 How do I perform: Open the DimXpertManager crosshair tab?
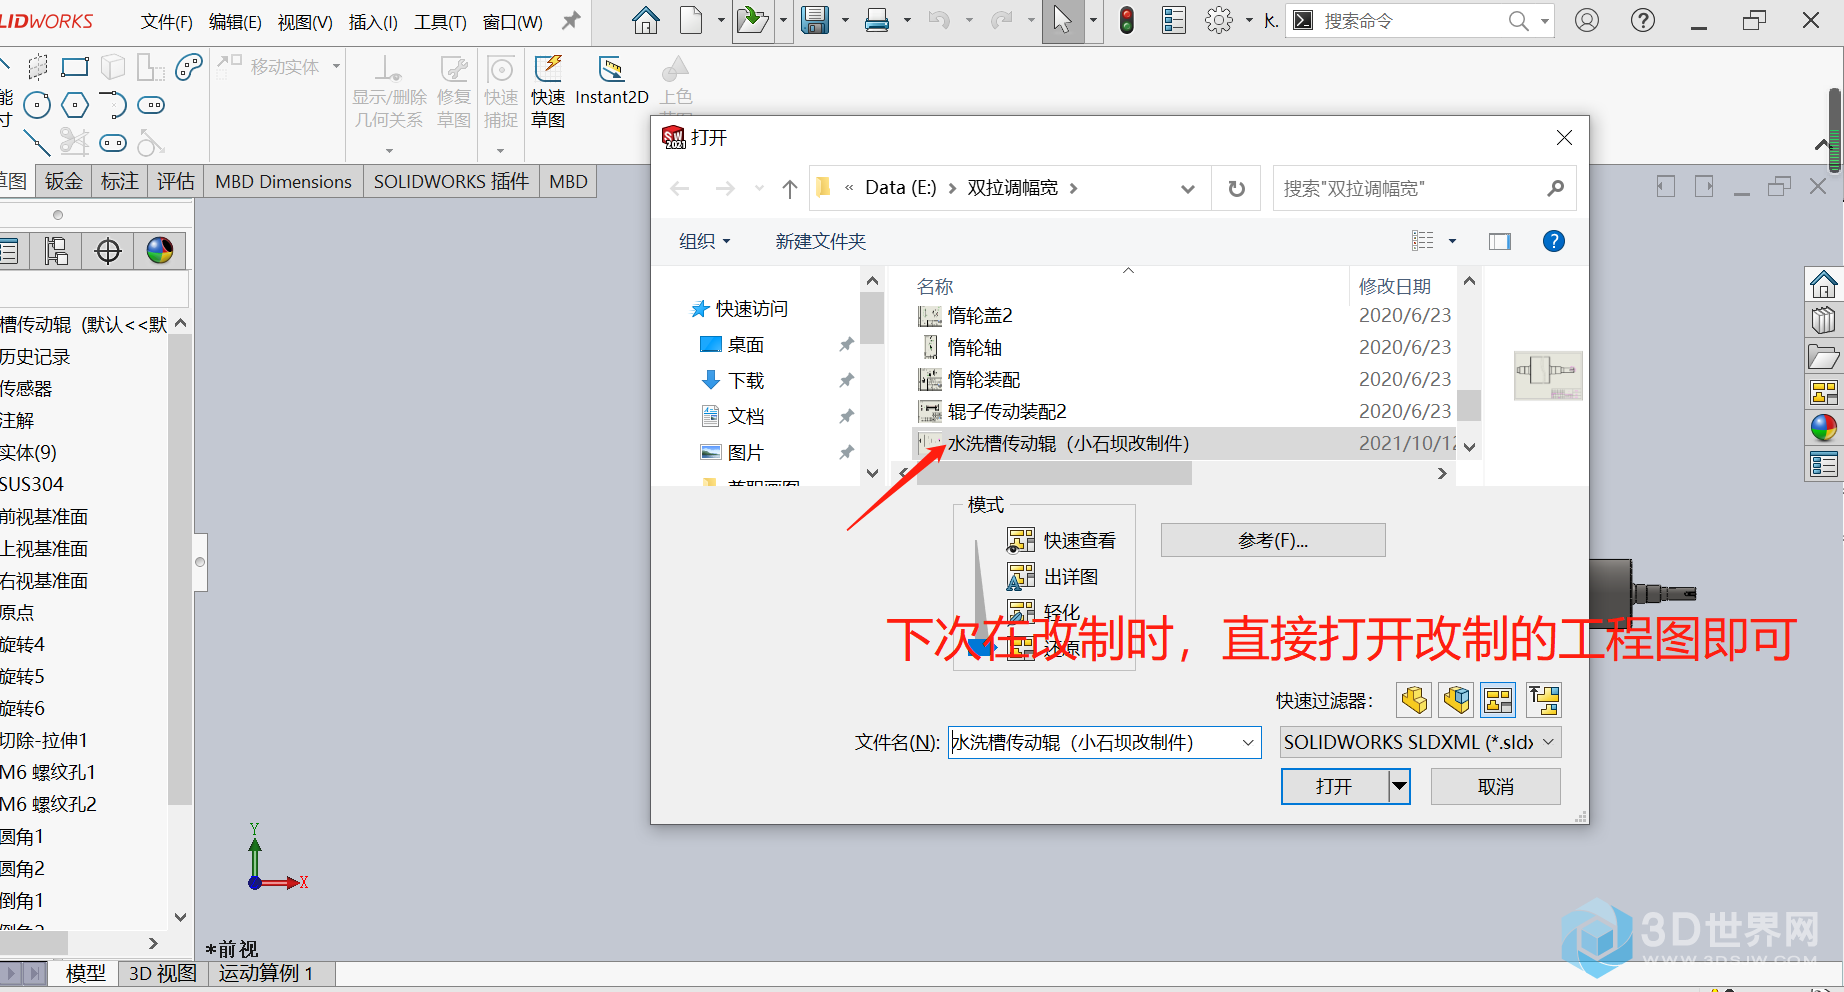click(108, 251)
